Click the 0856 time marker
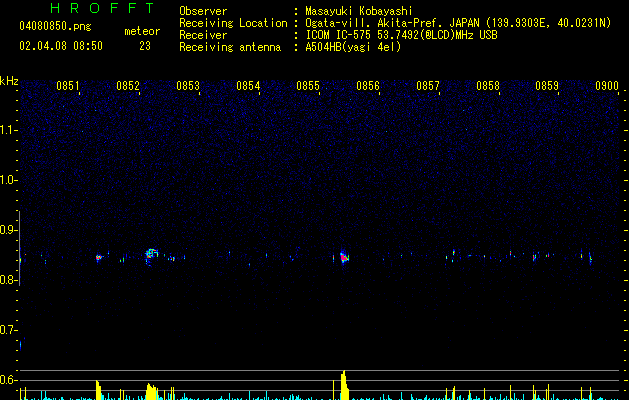This screenshot has width=629, height=400. (367, 86)
